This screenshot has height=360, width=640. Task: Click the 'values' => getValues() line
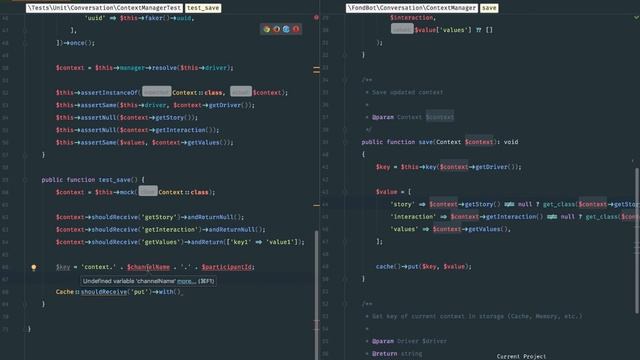pos(451,229)
